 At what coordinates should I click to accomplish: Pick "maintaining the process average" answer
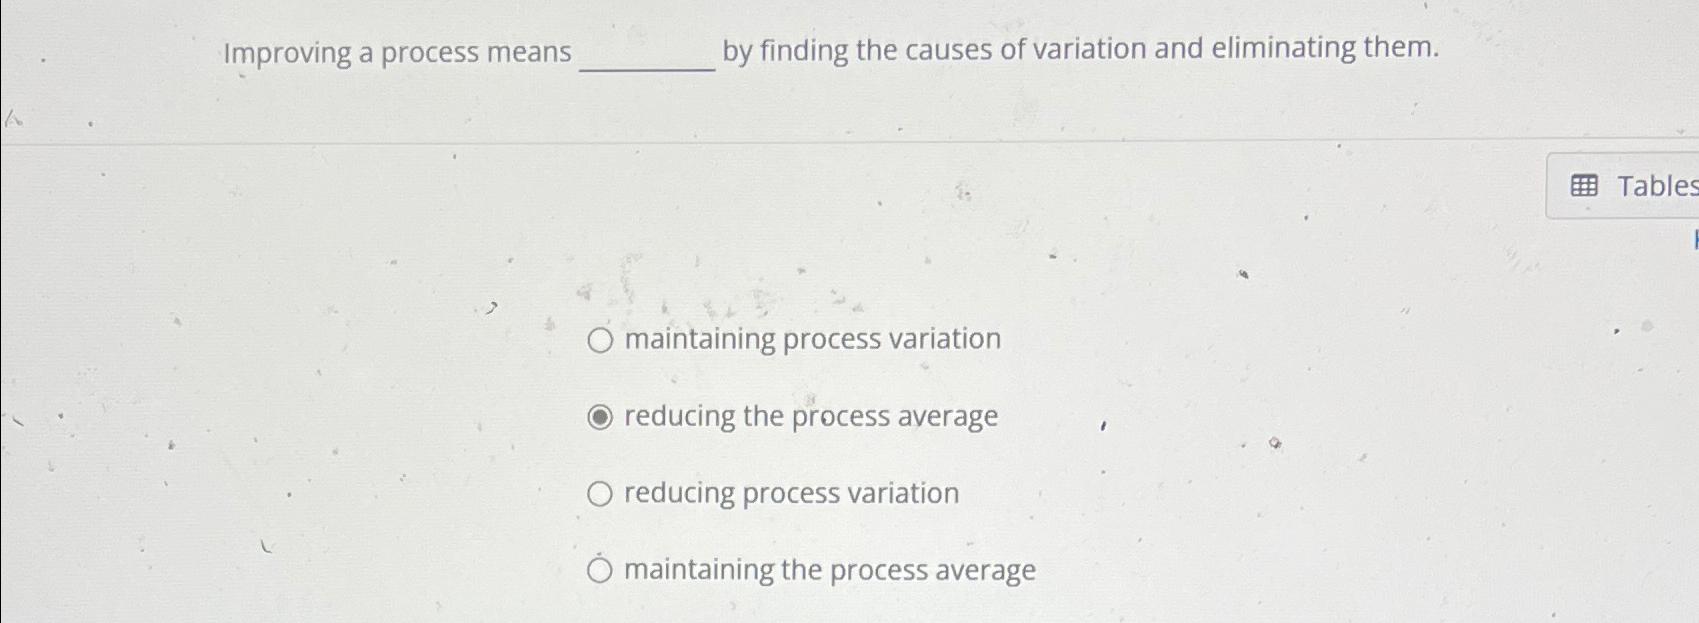[601, 570]
